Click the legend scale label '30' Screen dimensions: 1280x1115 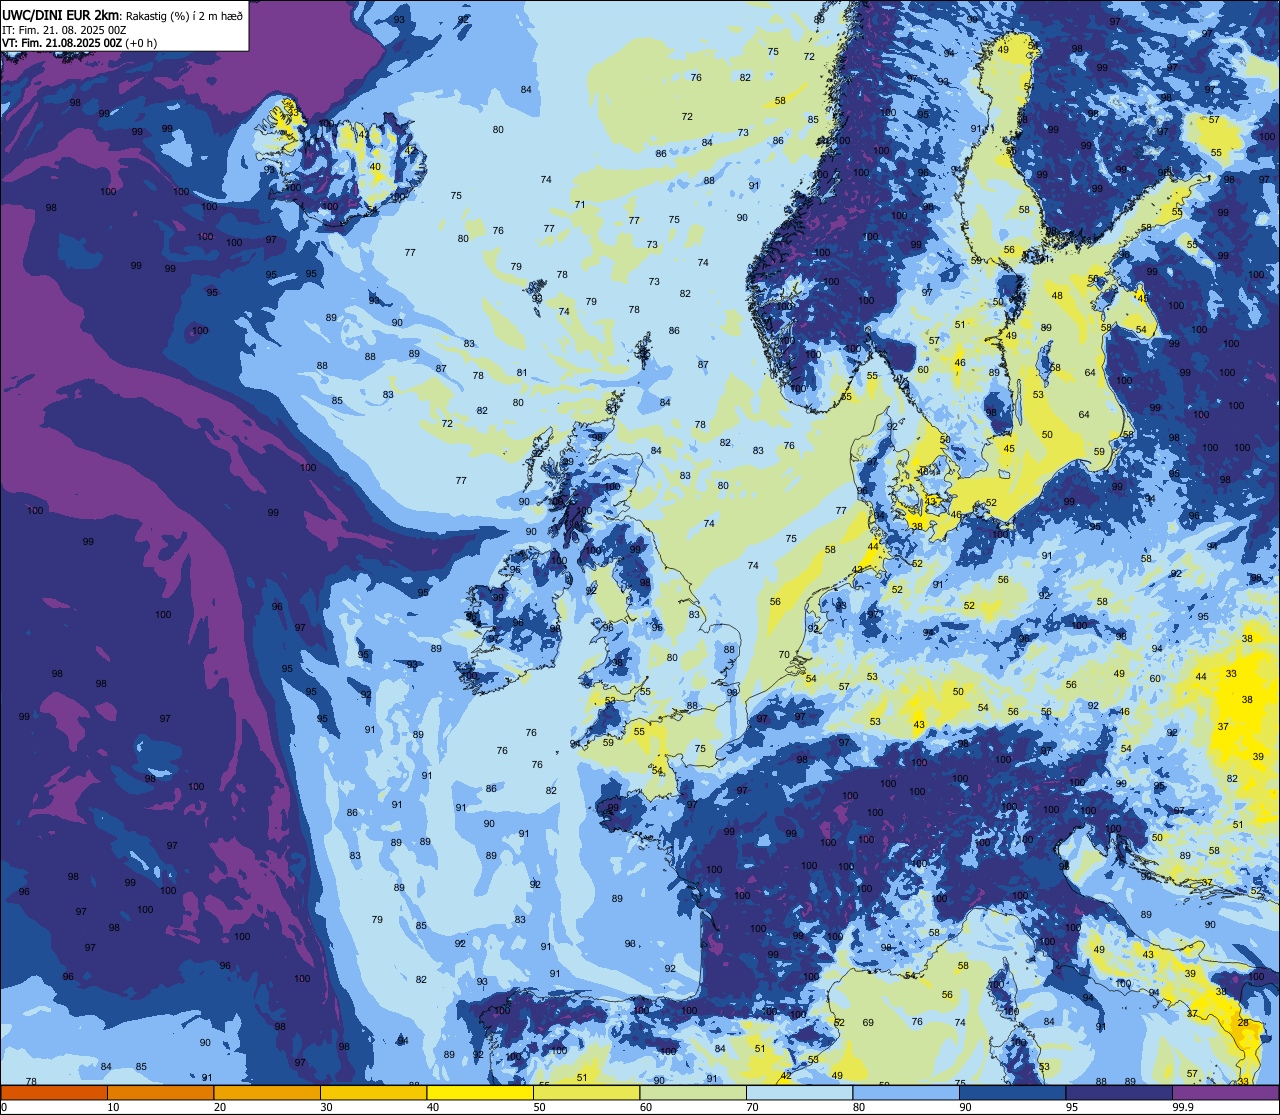click(326, 1107)
